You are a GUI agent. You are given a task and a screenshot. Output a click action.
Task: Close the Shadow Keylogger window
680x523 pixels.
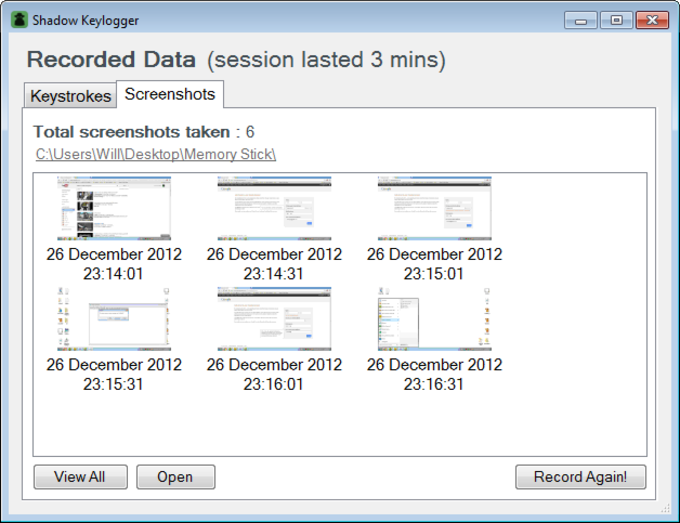click(x=652, y=20)
